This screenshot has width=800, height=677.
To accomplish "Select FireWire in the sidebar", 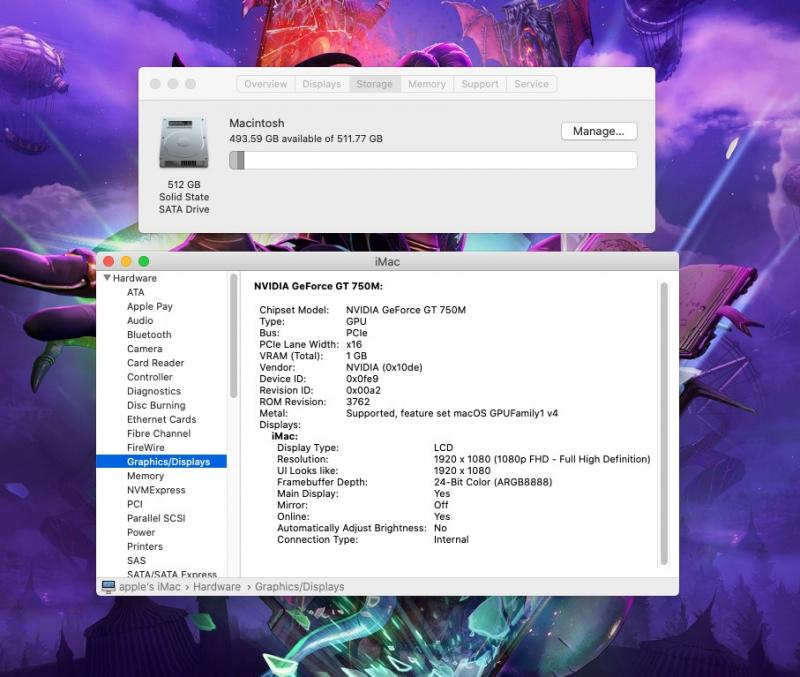I will (x=145, y=447).
